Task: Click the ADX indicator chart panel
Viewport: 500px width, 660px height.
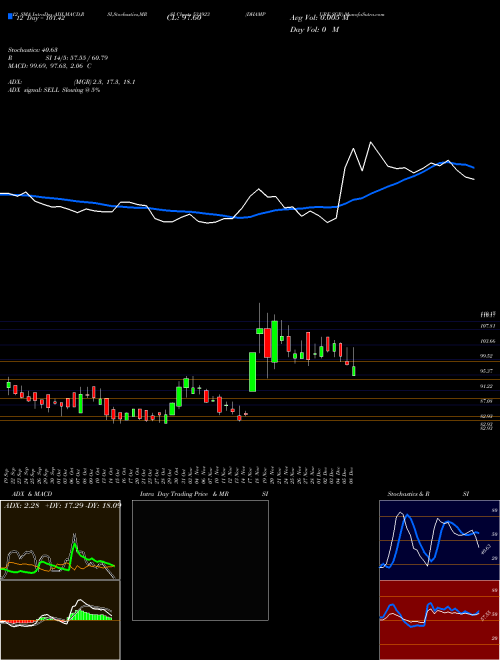Action: tap(60, 540)
